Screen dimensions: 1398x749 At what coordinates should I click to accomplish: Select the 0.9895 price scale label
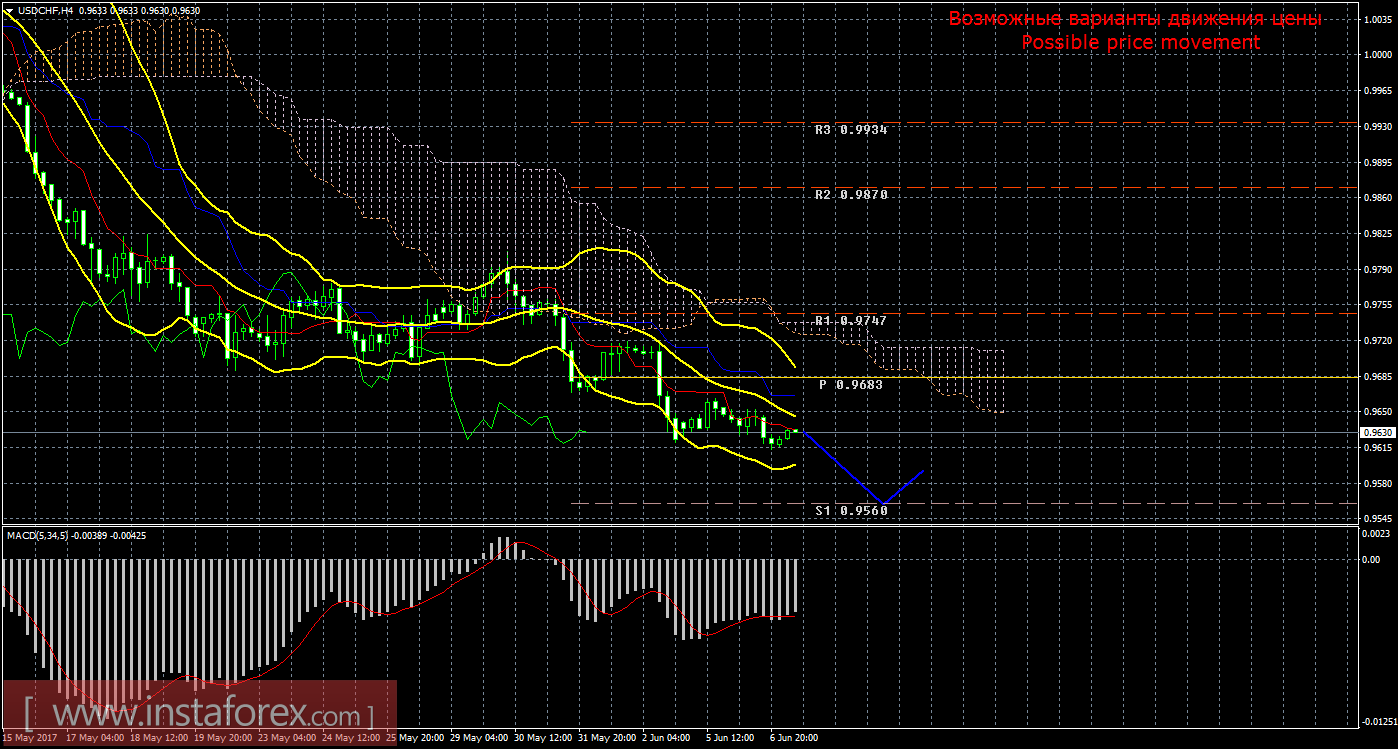1379,162
